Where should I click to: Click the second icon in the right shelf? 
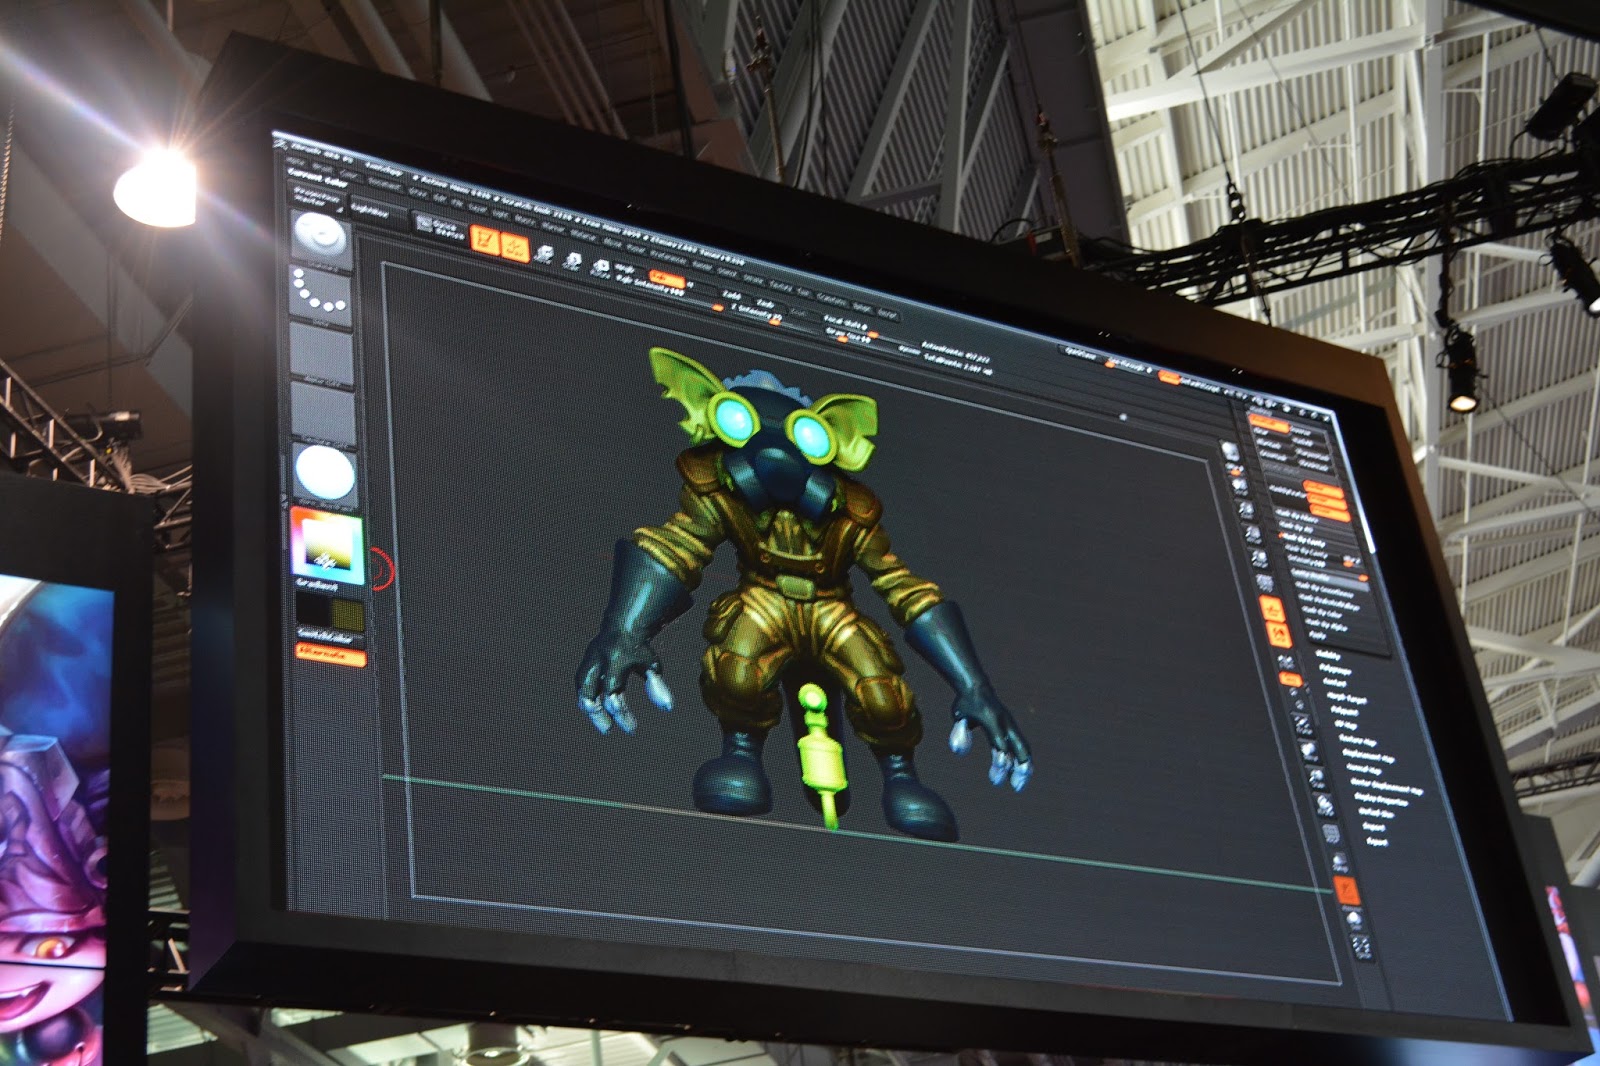(1238, 484)
